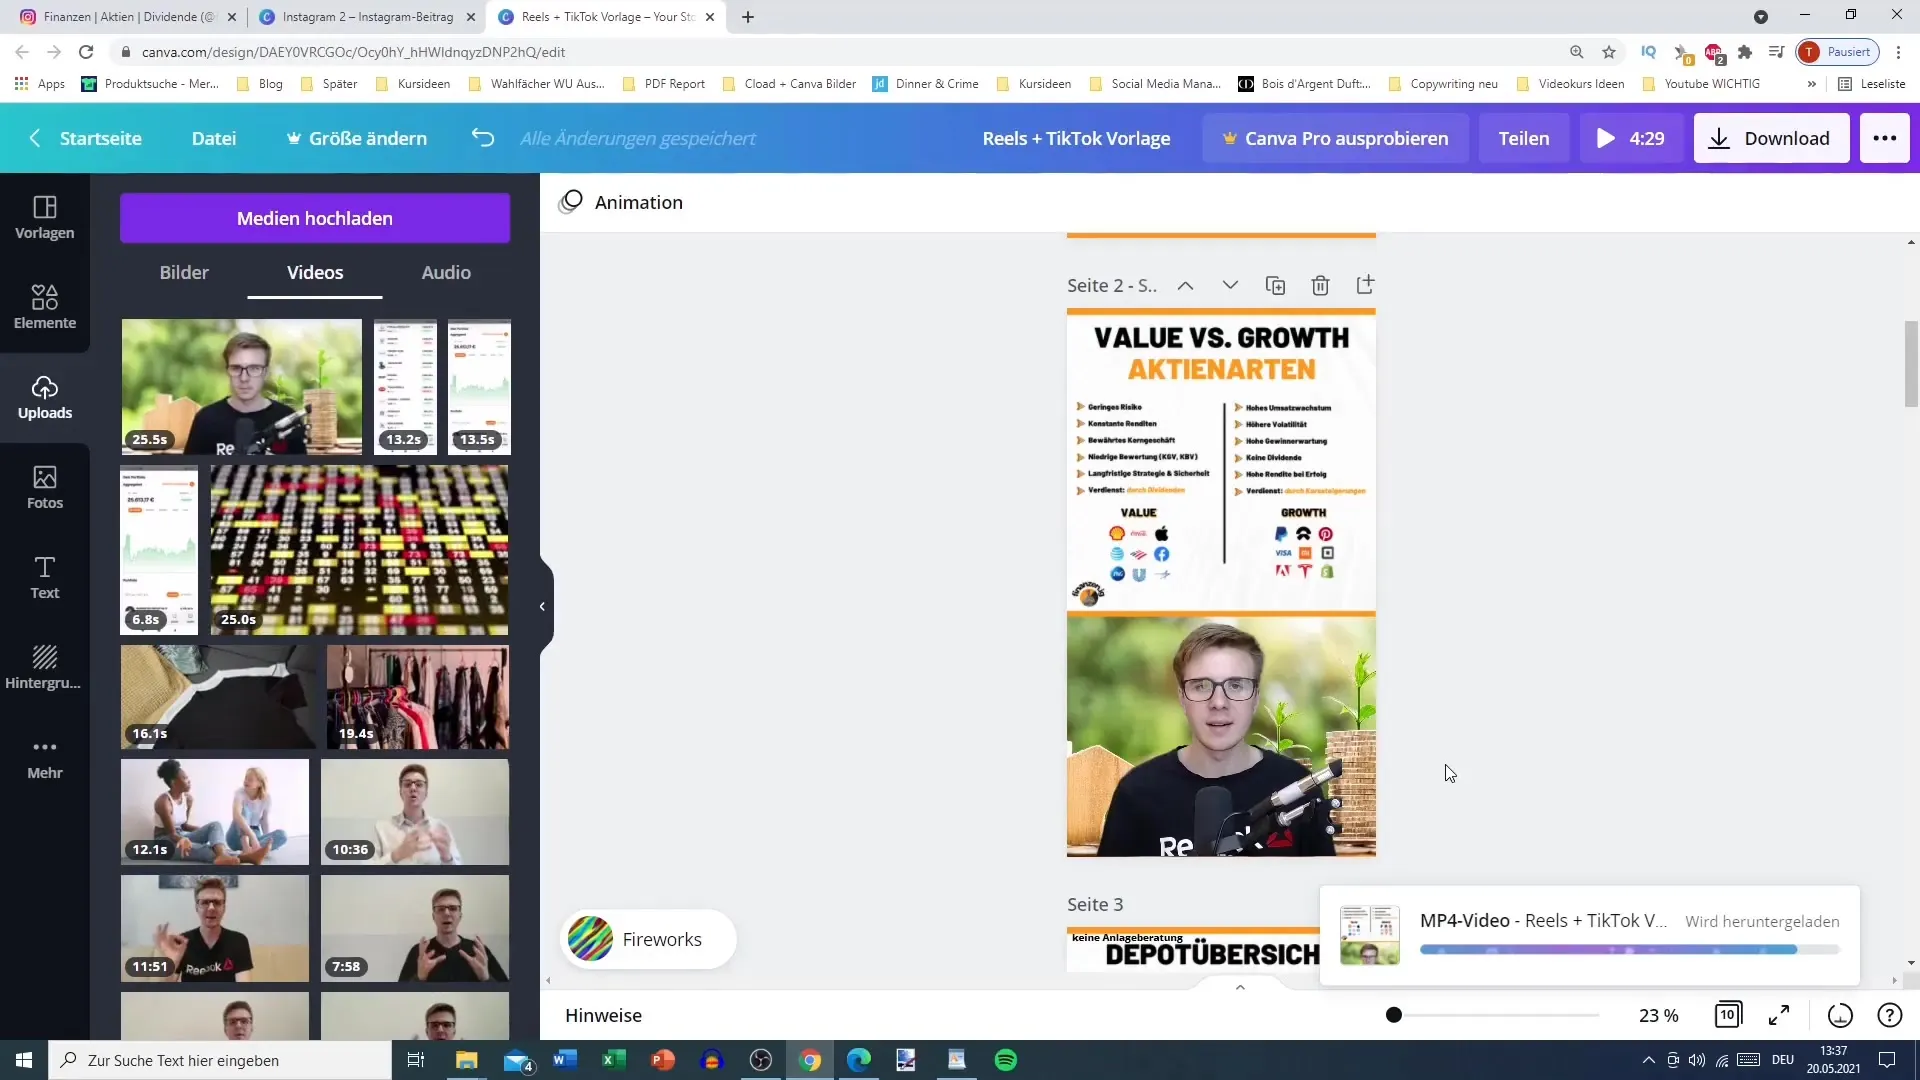The image size is (1920, 1080).
Task: Select the 6.8s video thumbnail
Action: (159, 550)
